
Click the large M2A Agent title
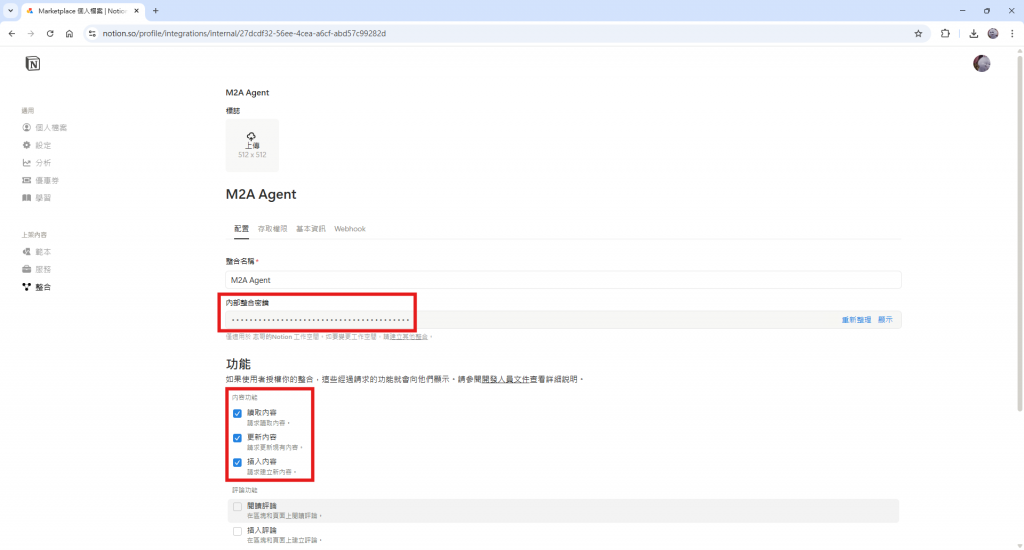pos(261,194)
